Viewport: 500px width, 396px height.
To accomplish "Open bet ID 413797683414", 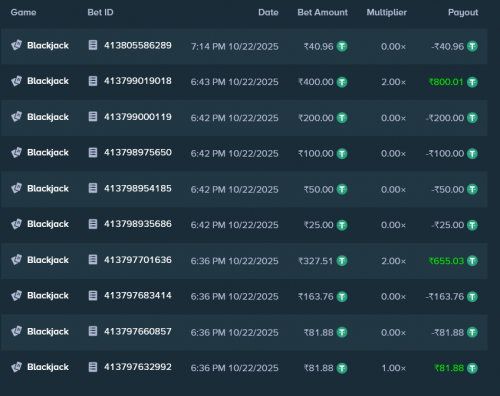I will 138,296.
